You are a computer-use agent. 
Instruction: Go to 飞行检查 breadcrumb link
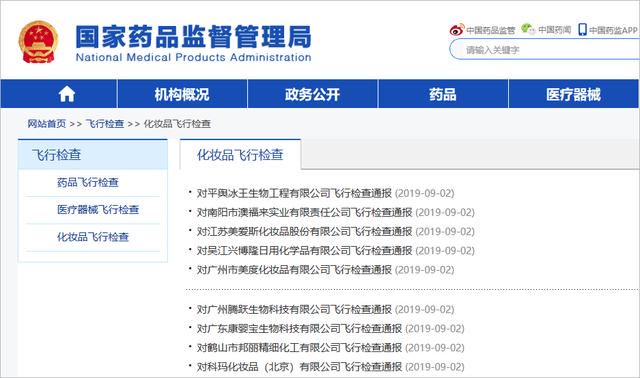point(104,124)
